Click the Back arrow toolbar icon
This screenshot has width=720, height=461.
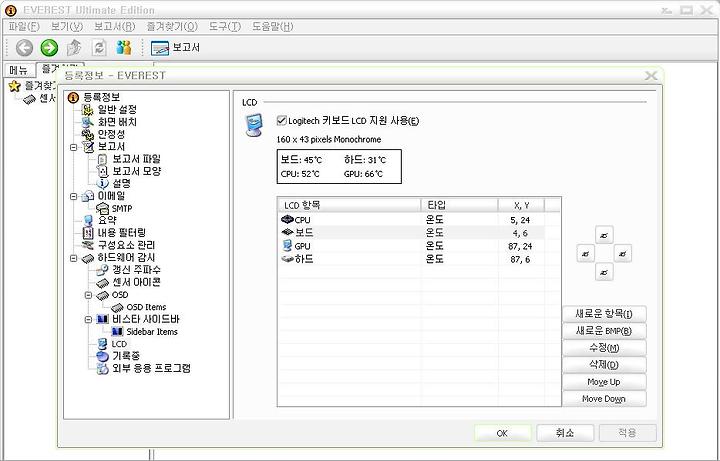coord(24,47)
